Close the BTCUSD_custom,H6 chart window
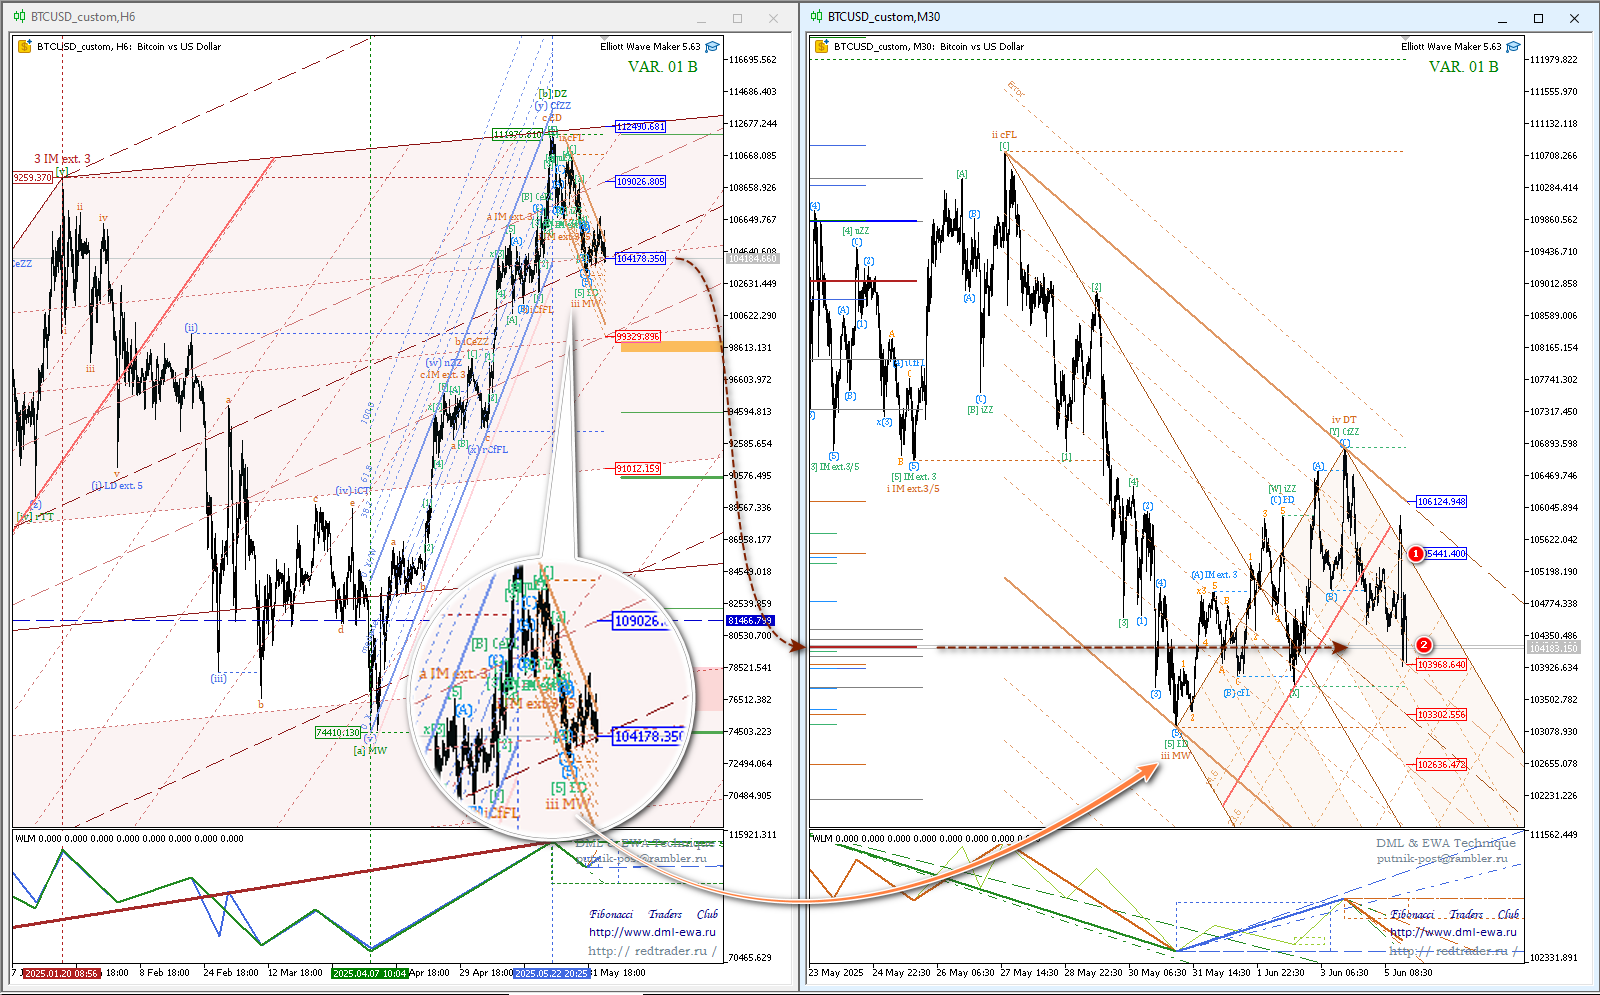 coord(773,18)
